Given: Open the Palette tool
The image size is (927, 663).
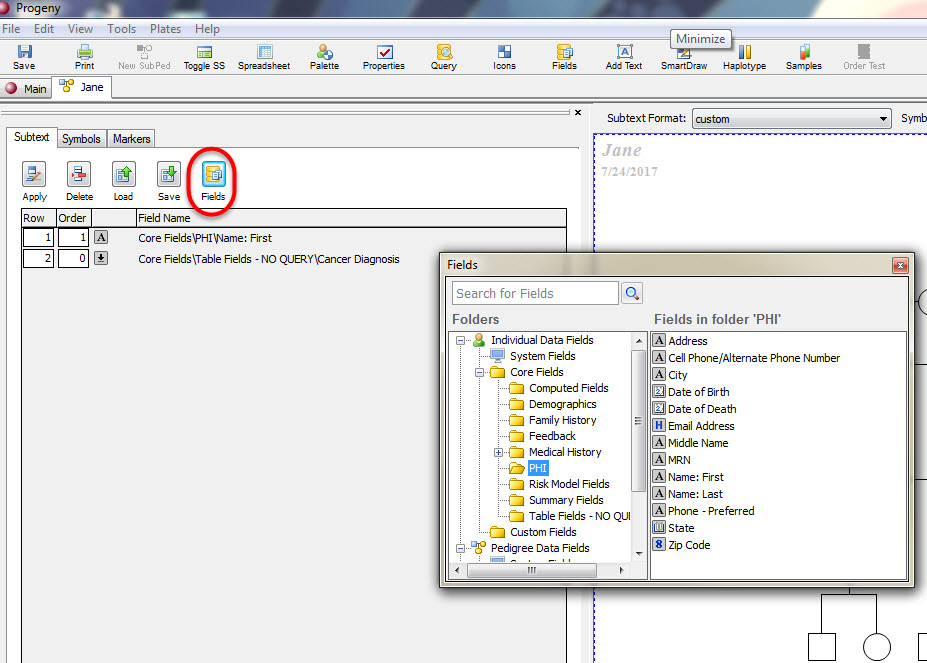Looking at the screenshot, I should 325,57.
